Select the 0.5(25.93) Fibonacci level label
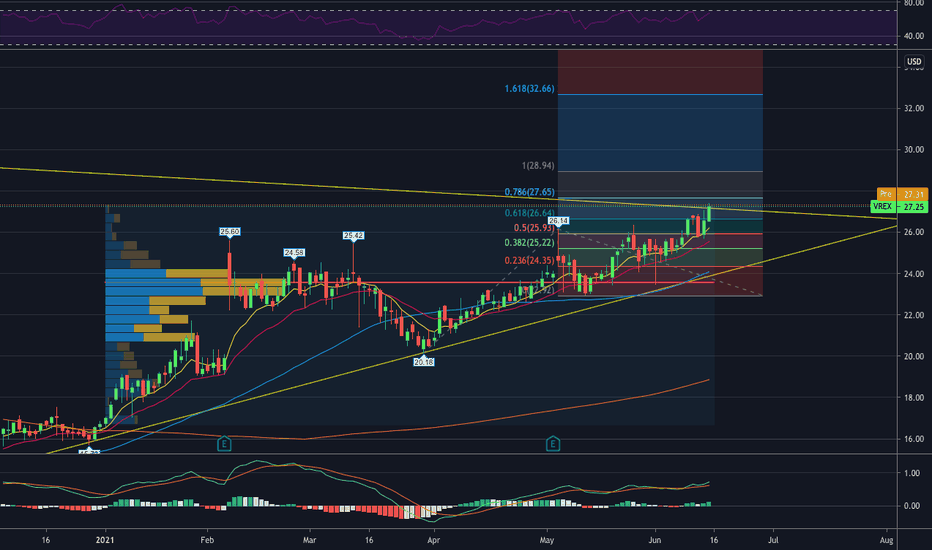Image resolution: width=932 pixels, height=550 pixels. click(x=534, y=228)
